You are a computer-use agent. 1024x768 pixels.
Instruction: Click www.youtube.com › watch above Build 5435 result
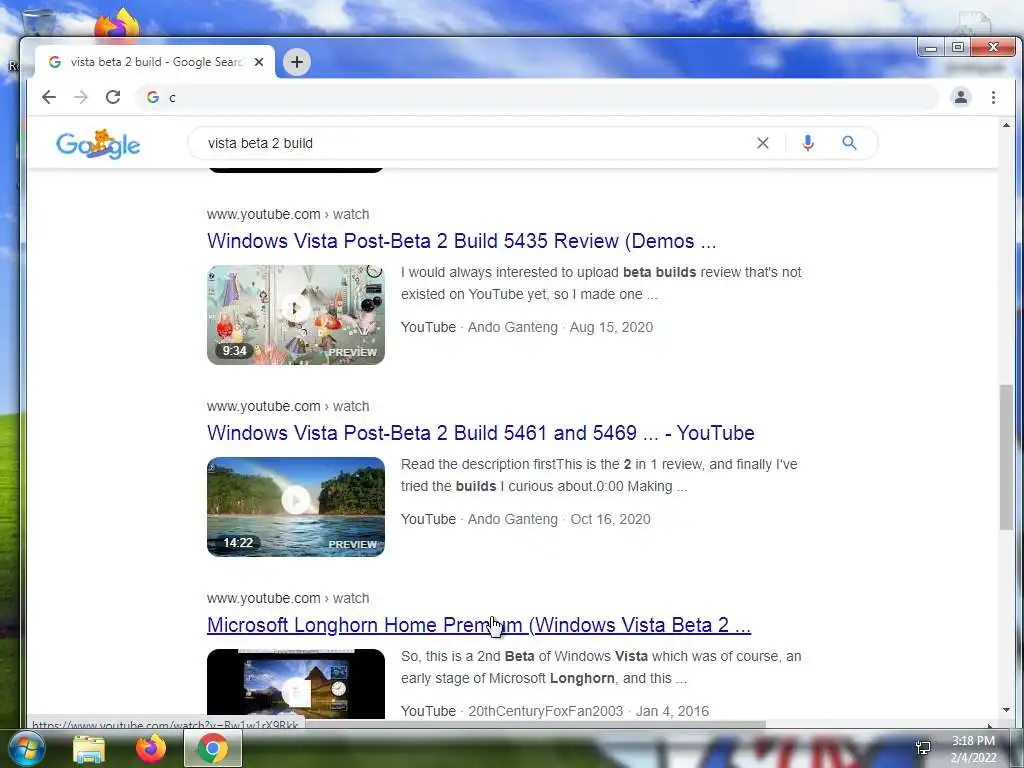tap(288, 214)
